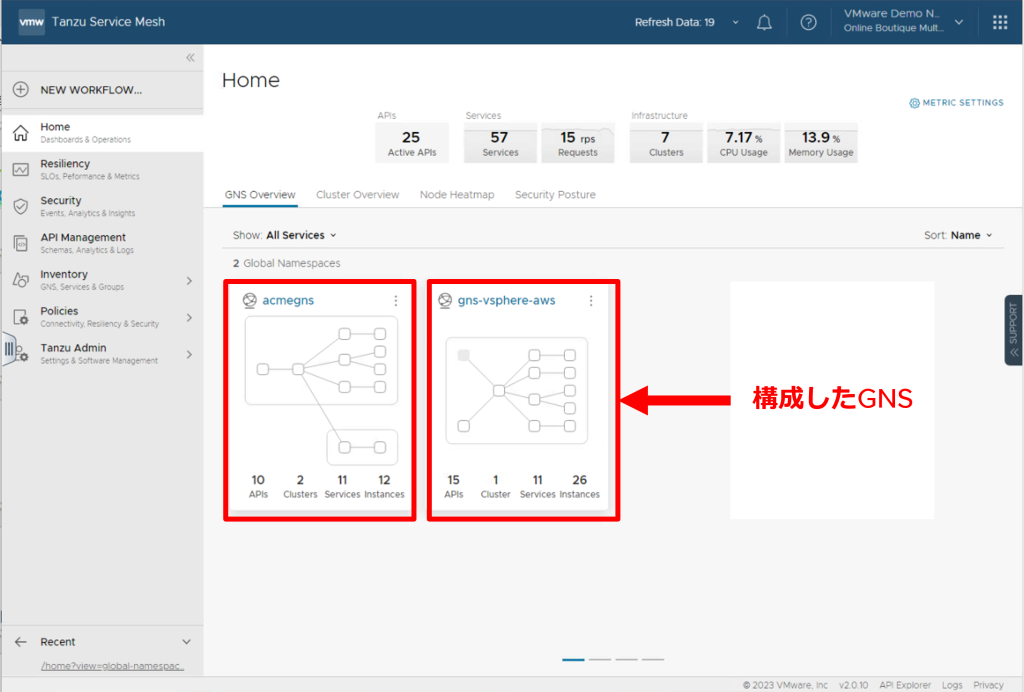Click the VMware logo in header
The image size is (1024, 692).
[x=31, y=22]
